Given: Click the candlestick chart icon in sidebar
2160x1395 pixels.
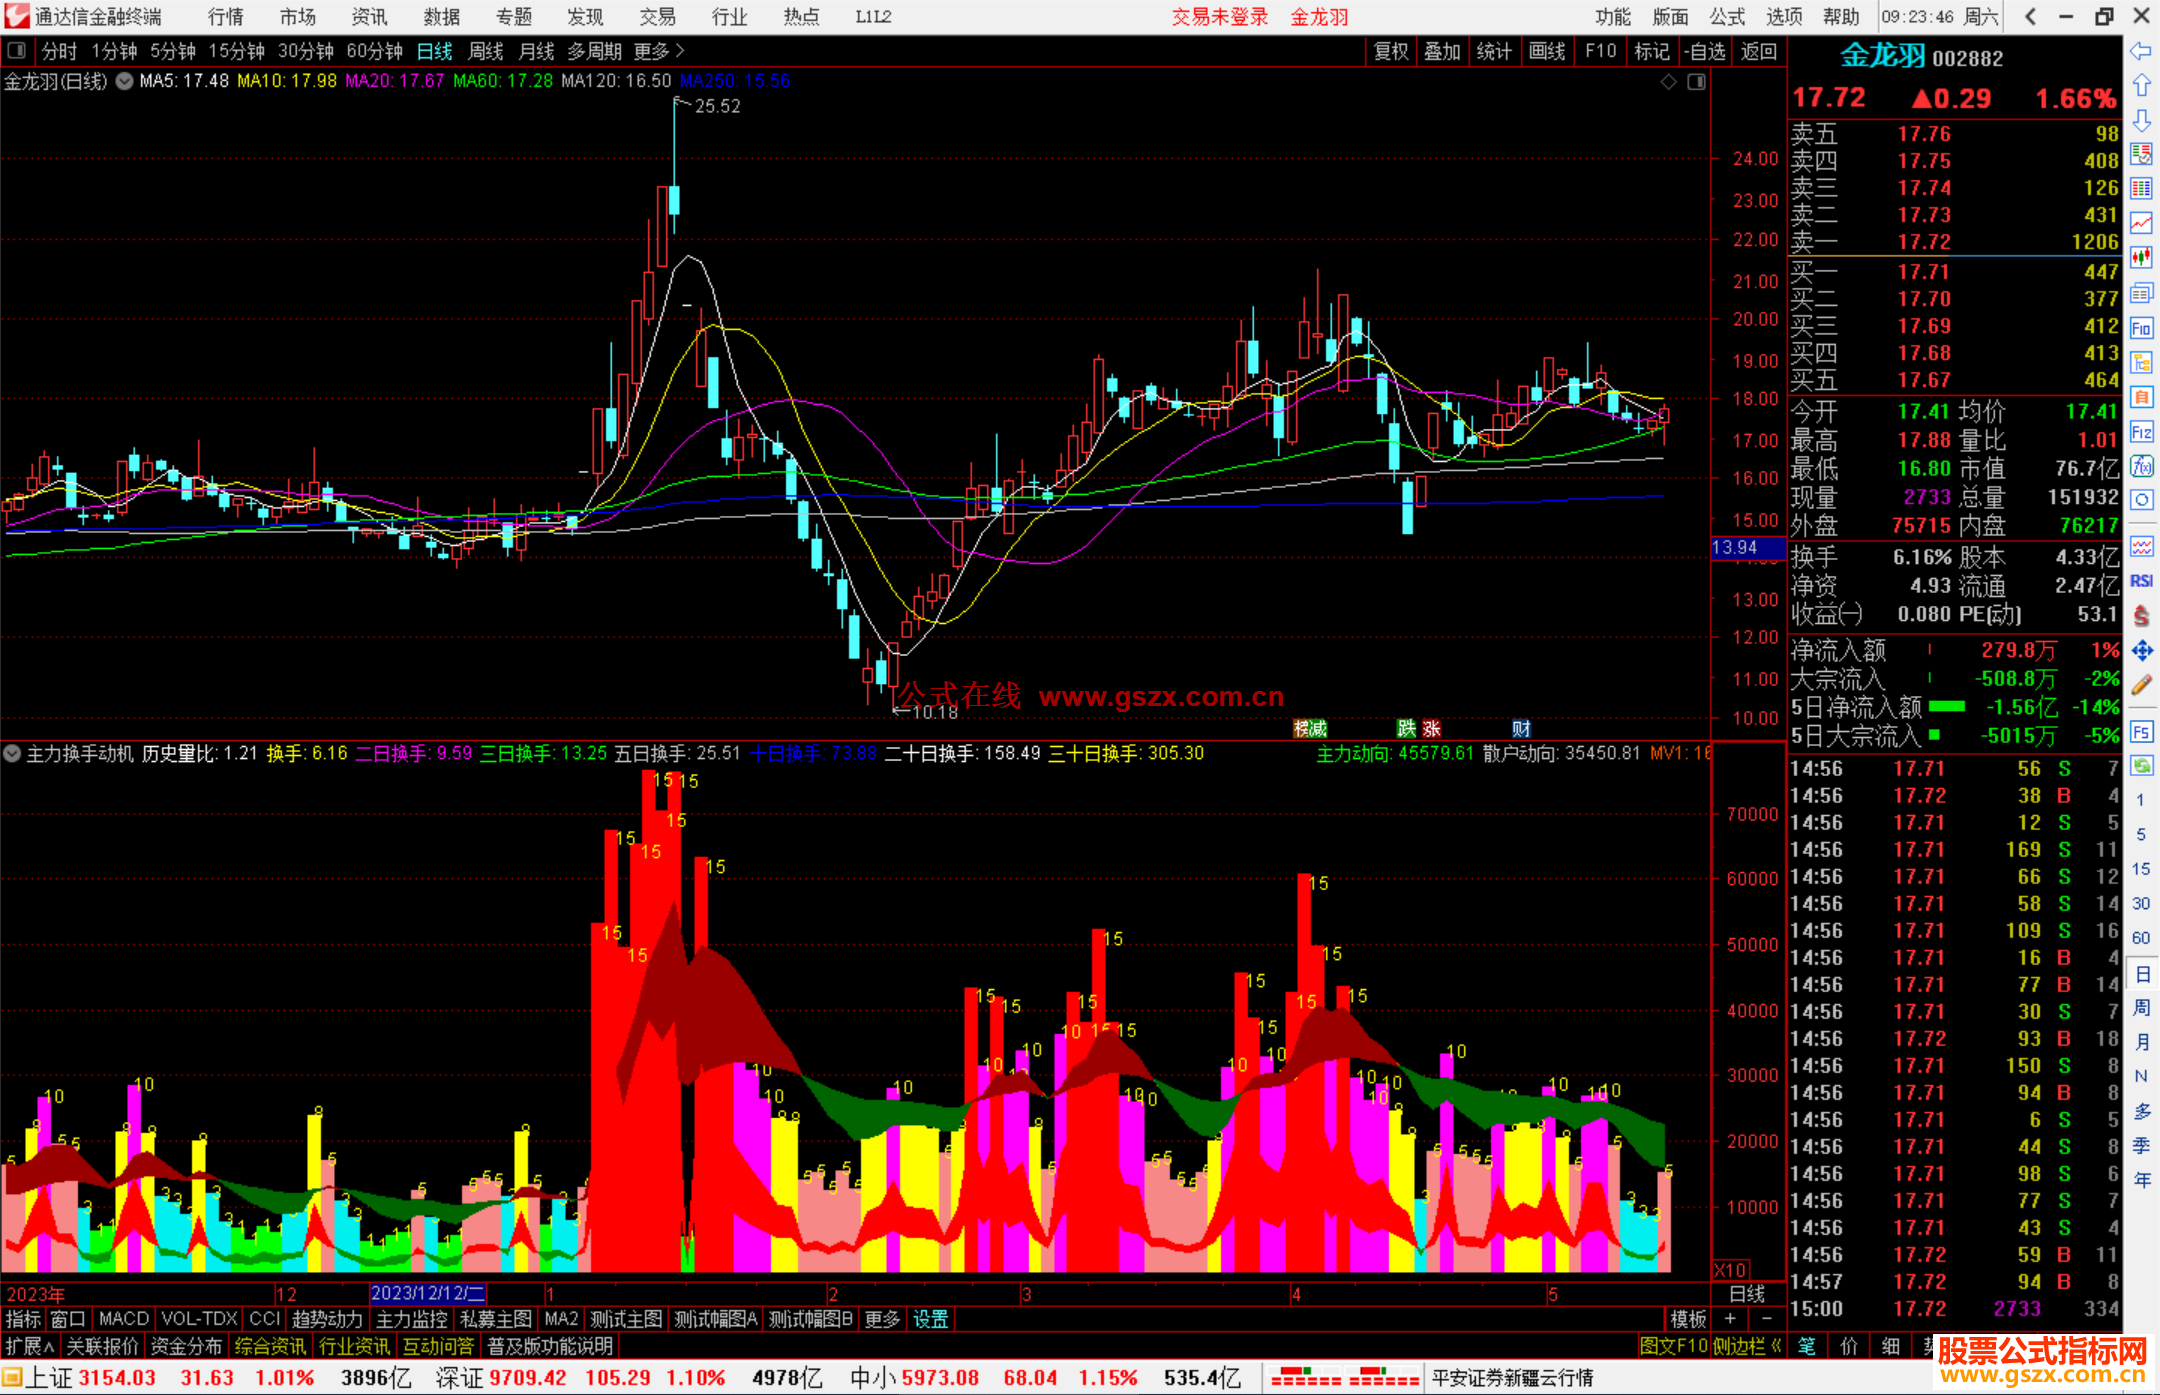Looking at the screenshot, I should 2141,257.
